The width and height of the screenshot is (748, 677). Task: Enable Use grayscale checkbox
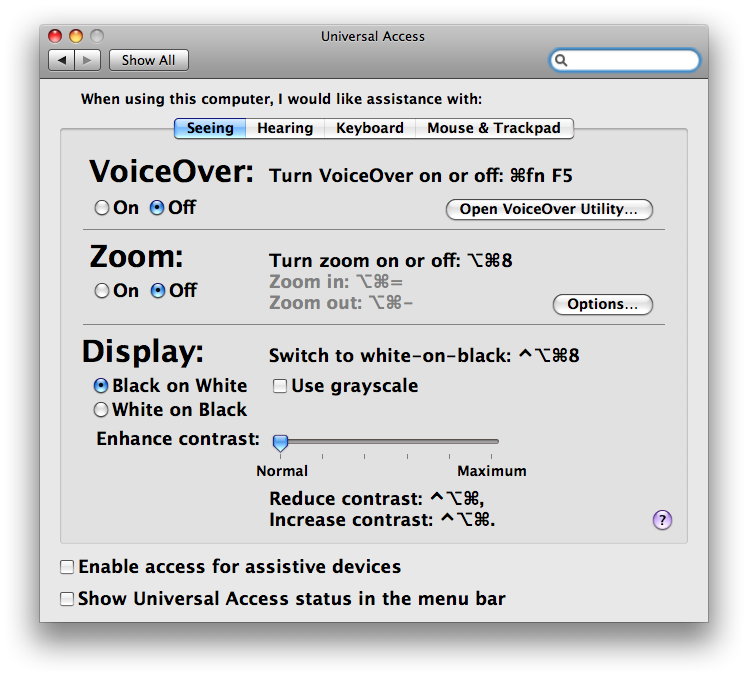(x=280, y=385)
